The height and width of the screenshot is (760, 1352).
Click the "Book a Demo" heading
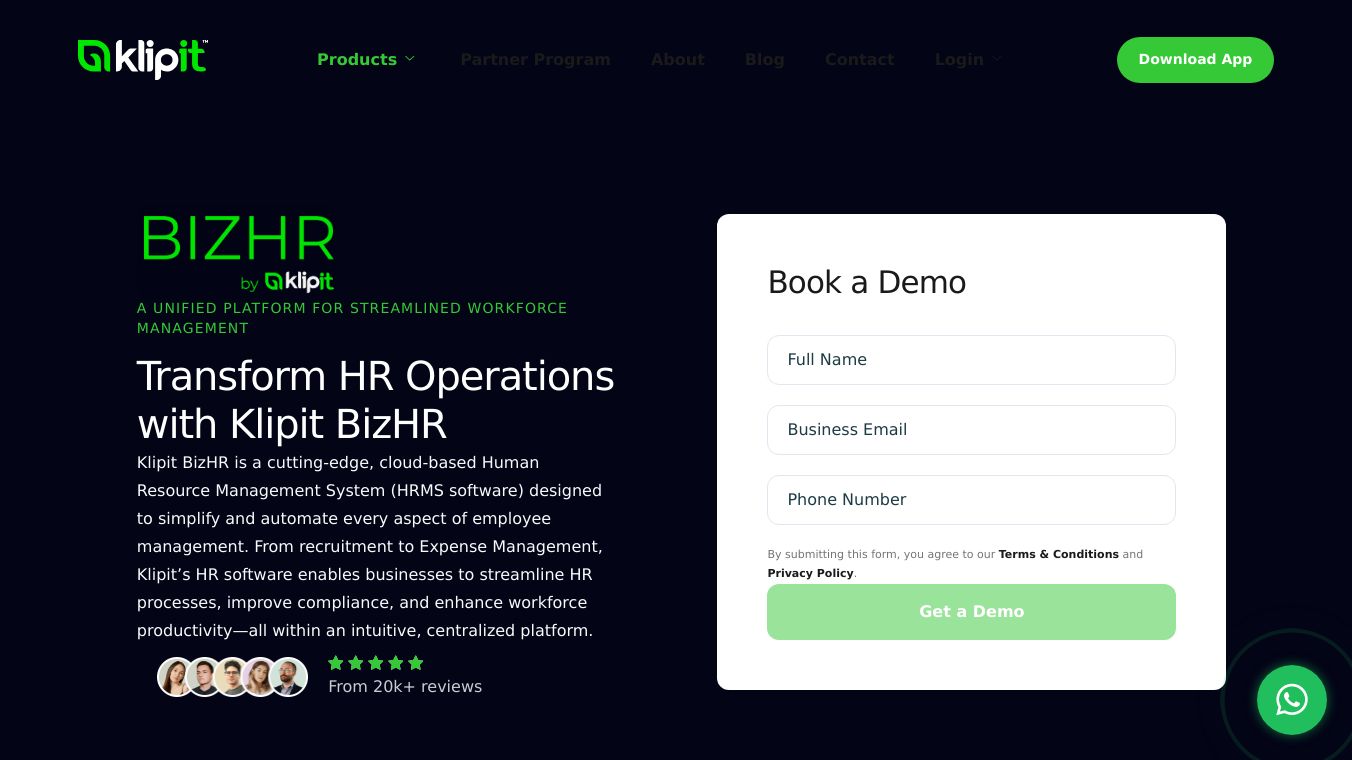[867, 282]
